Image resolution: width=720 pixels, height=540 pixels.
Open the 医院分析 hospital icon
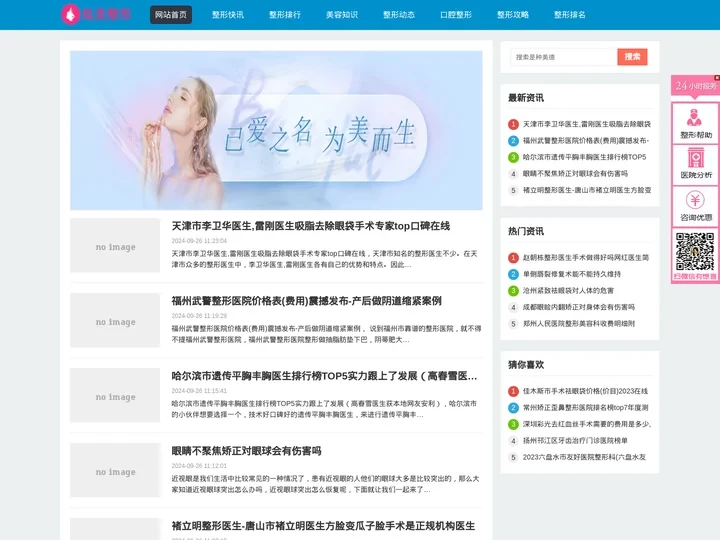pos(696,158)
